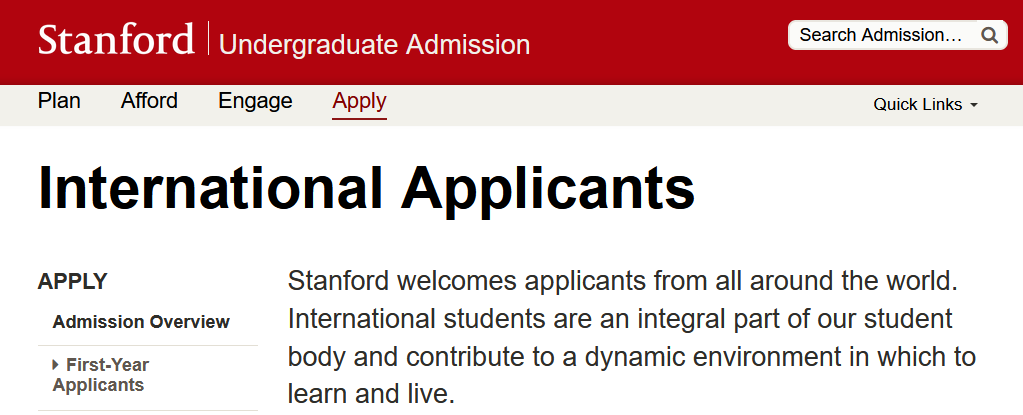Focus the Search Admission text field
The height and width of the screenshot is (415, 1023).
(x=880, y=35)
